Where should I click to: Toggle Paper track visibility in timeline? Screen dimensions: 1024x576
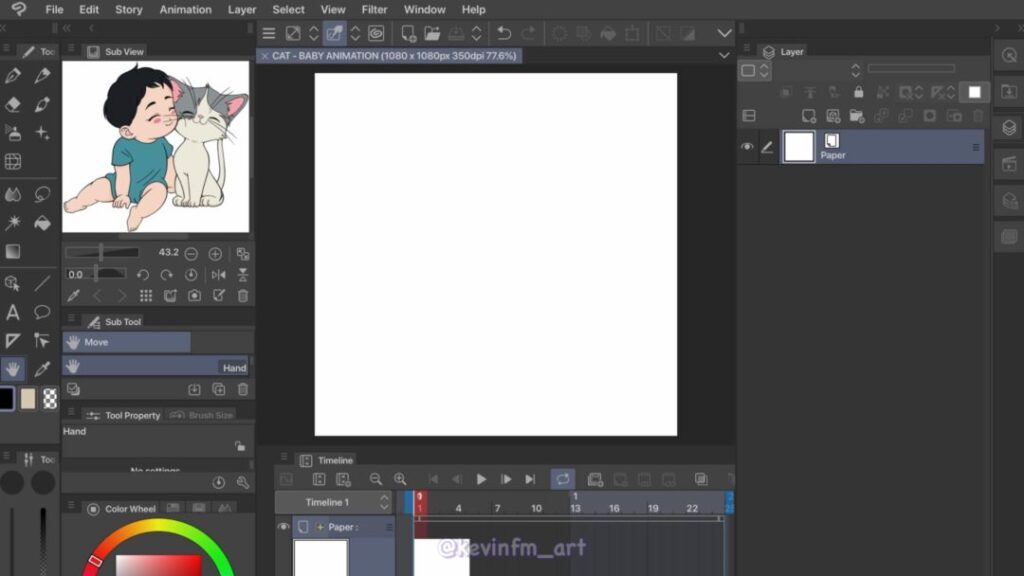point(283,527)
